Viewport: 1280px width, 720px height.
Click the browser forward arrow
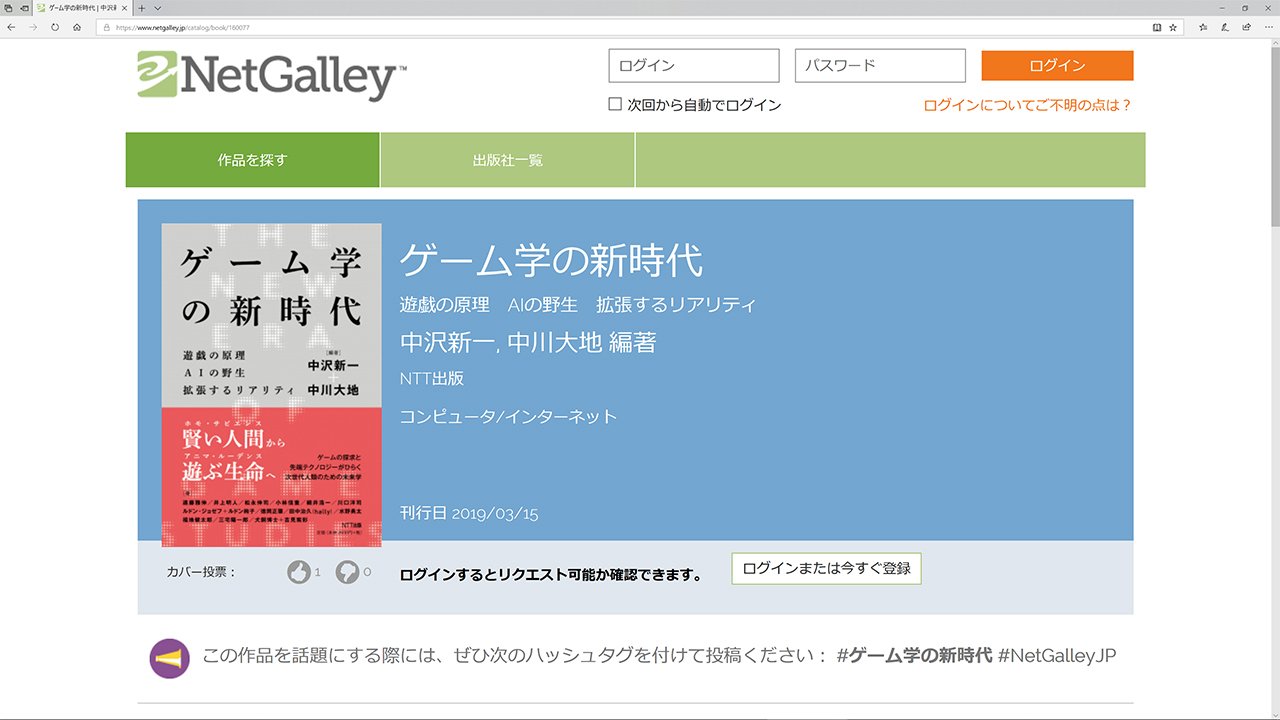coord(33,27)
